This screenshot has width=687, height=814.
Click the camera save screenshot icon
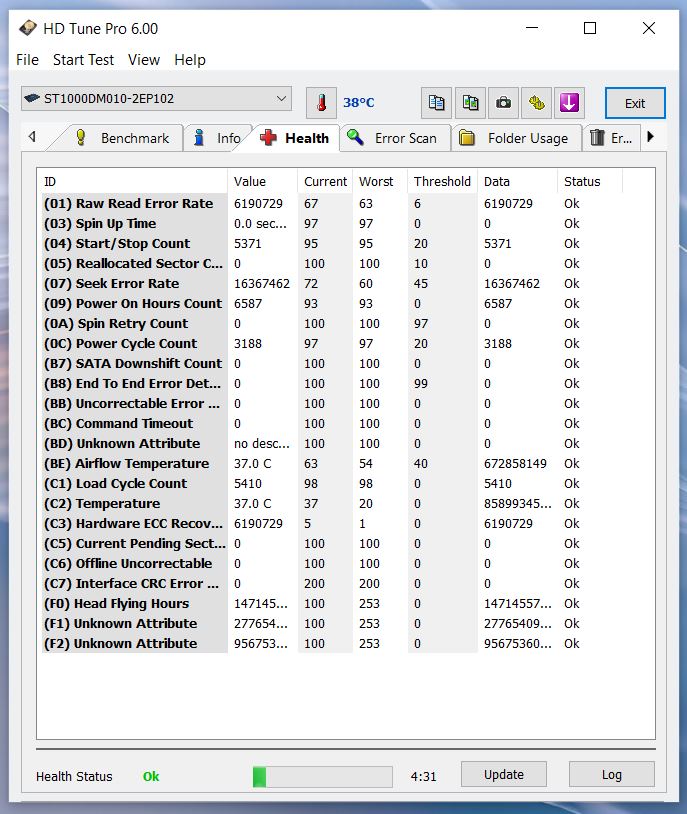504,102
